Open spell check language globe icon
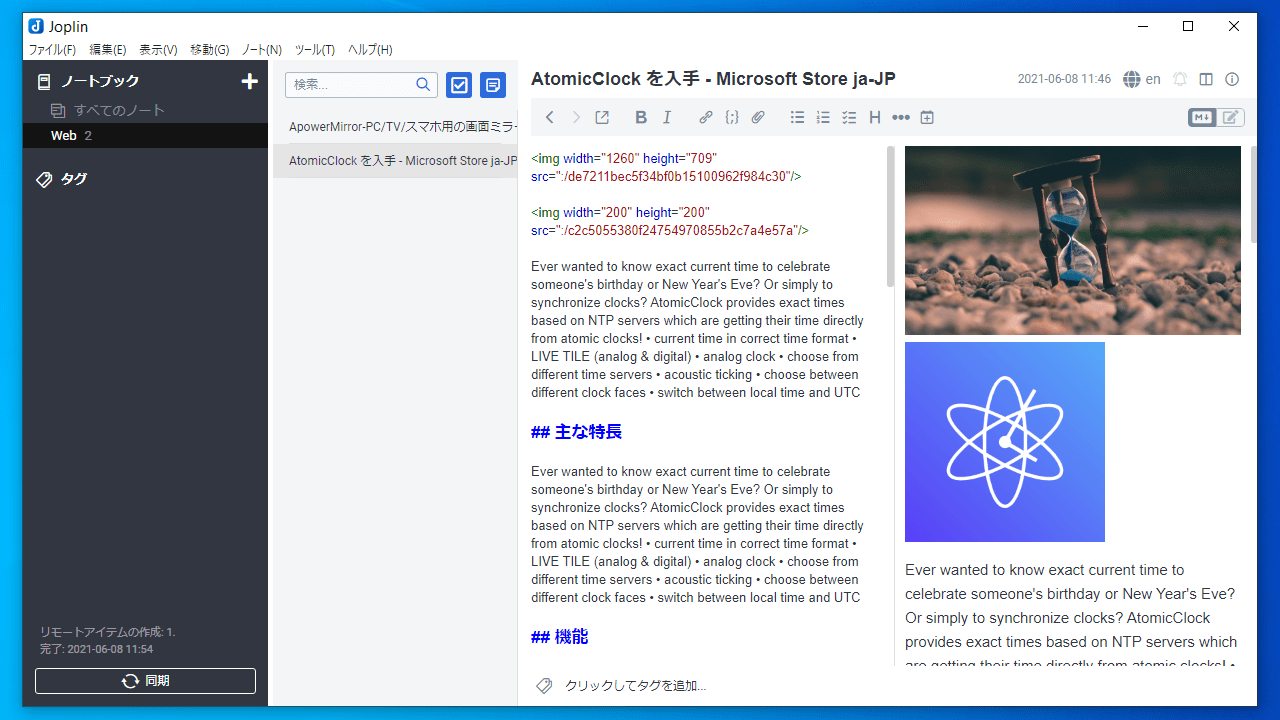The width and height of the screenshot is (1280, 720). [x=1132, y=79]
